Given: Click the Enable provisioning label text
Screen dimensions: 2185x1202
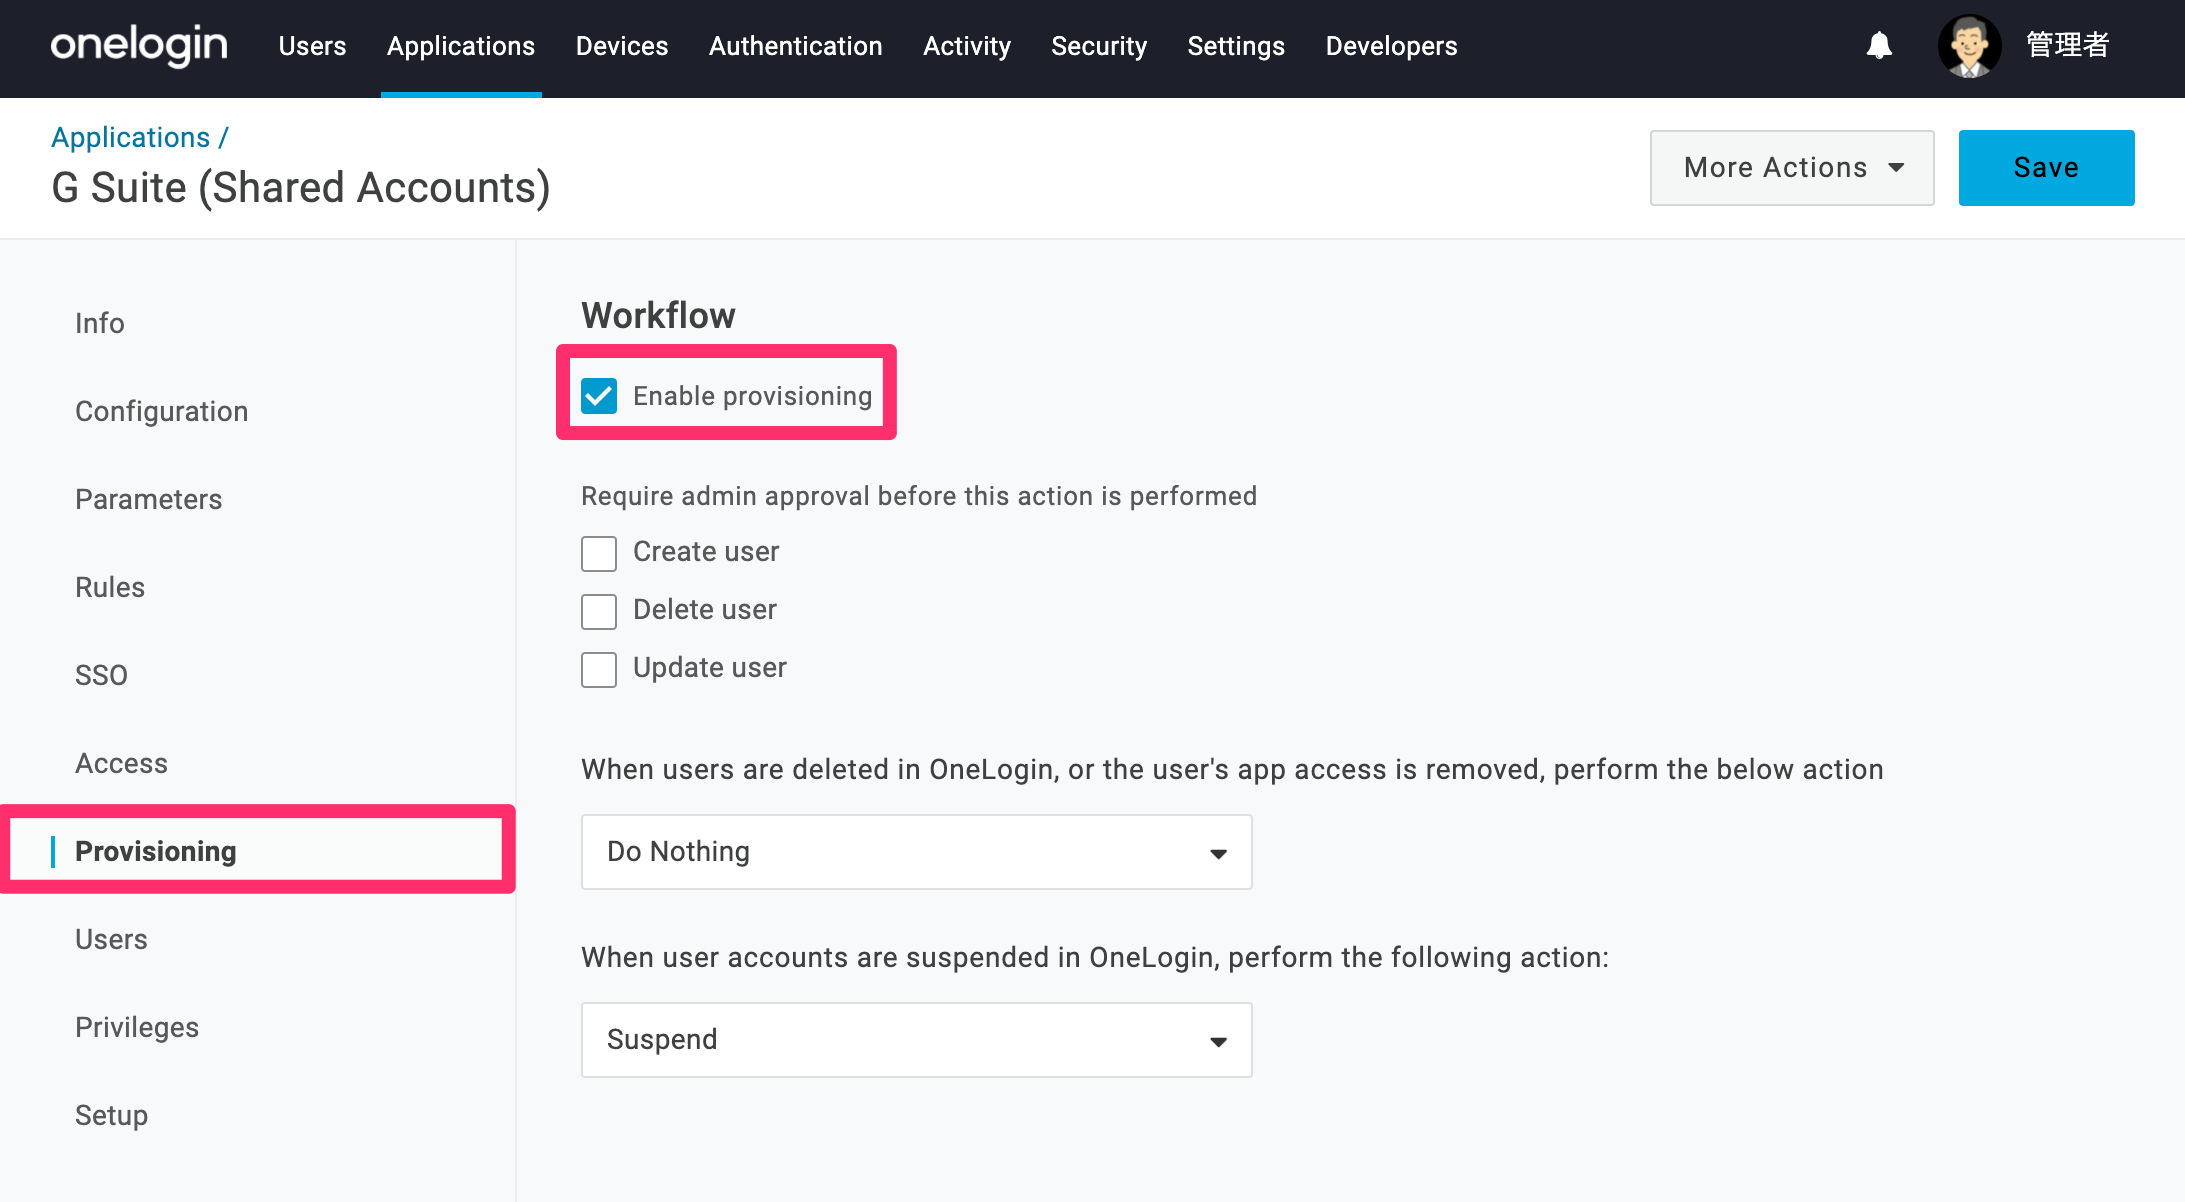Looking at the screenshot, I should point(753,396).
